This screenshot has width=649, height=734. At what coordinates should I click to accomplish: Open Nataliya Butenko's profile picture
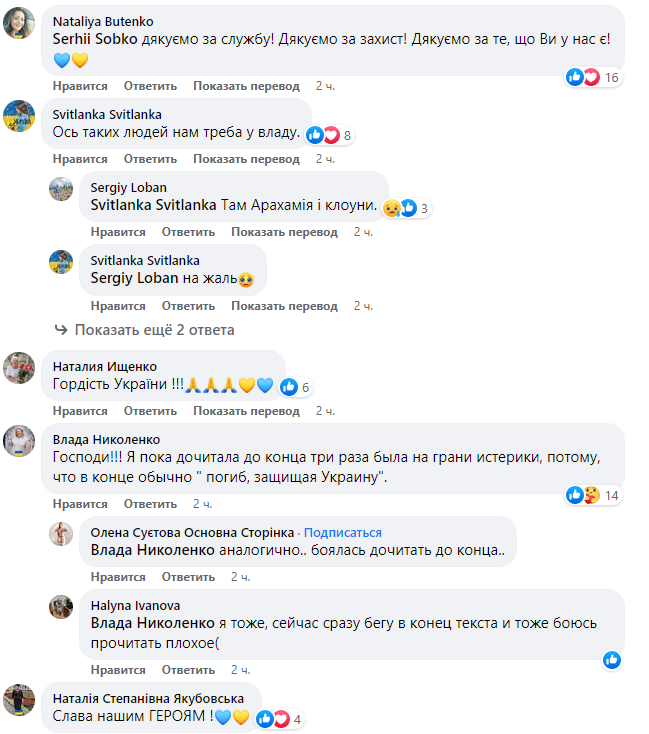(20, 25)
